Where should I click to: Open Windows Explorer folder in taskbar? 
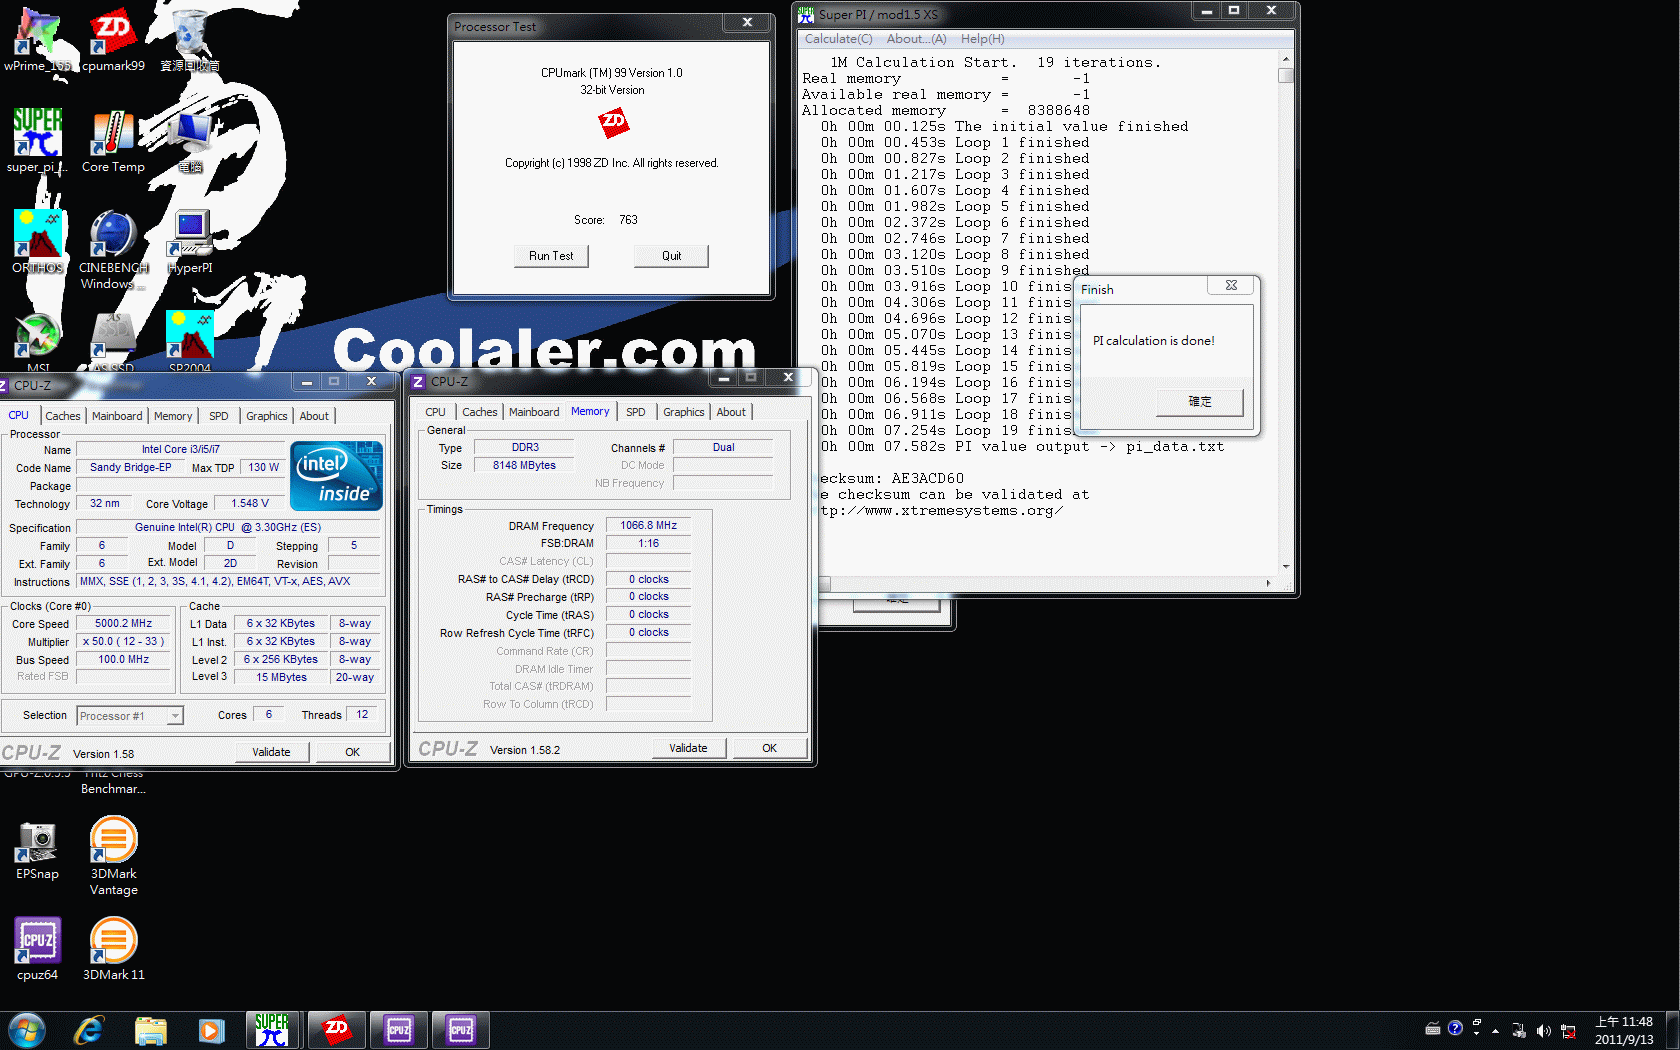pyautogui.click(x=150, y=1030)
